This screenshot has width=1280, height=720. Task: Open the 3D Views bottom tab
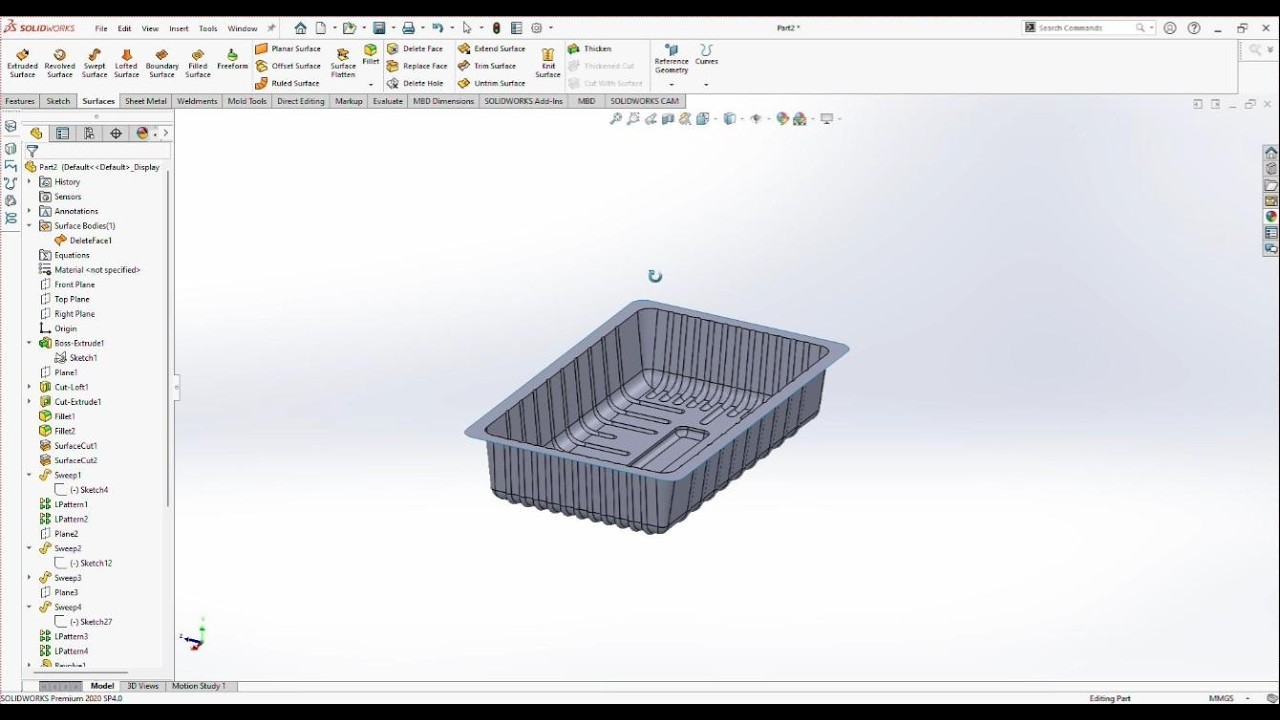click(x=142, y=686)
